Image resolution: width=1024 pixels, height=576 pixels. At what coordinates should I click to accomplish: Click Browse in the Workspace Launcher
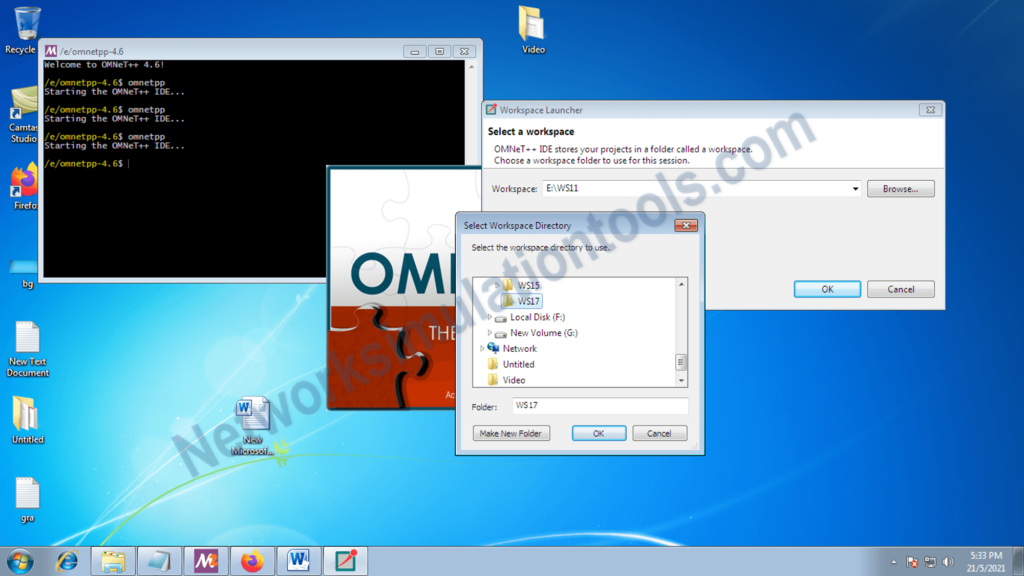coord(903,188)
